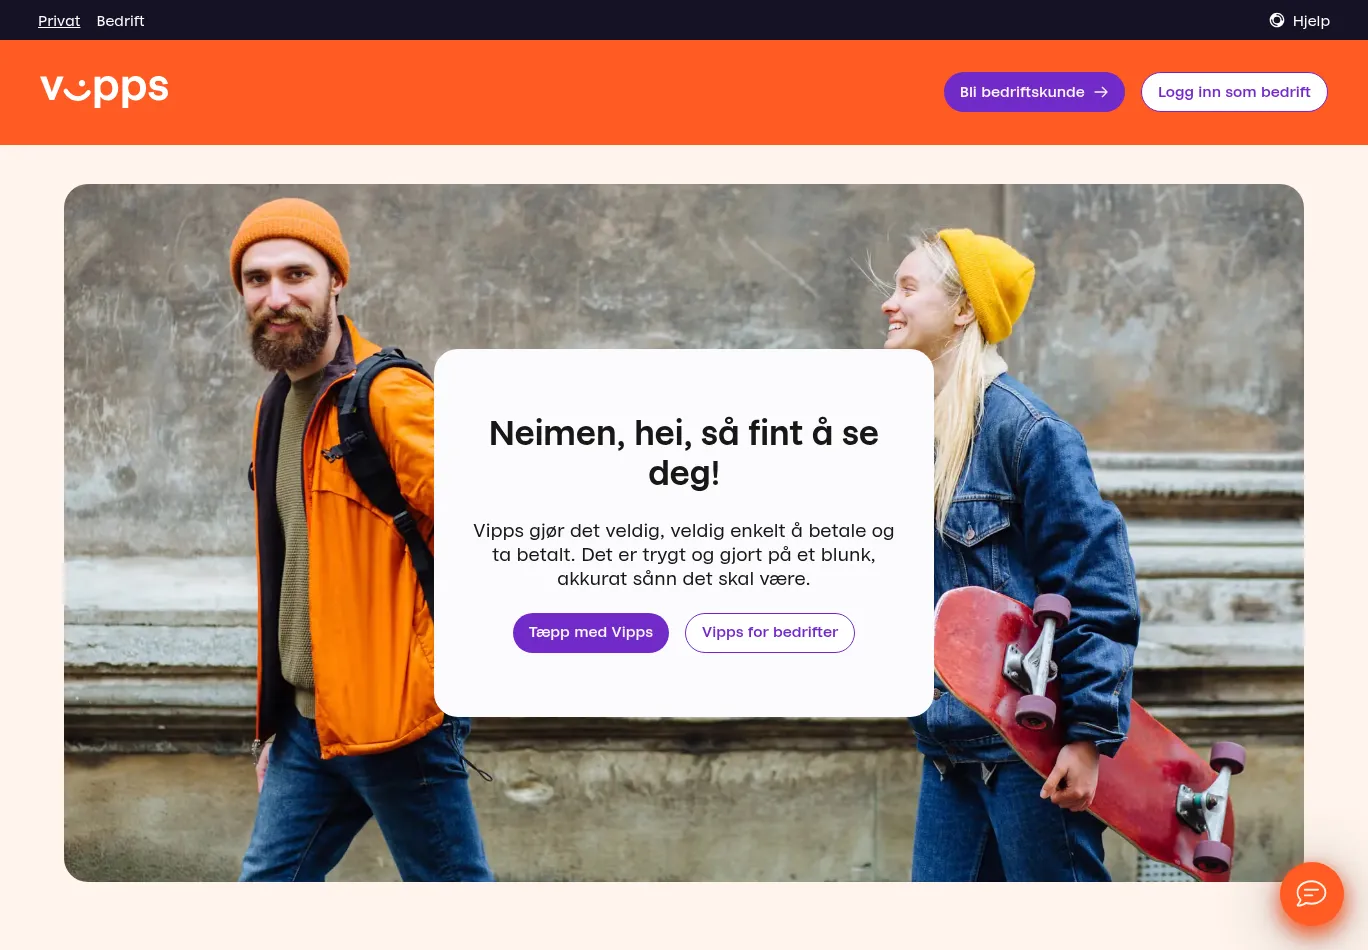Click the Hjelp lifebuoy icon
This screenshot has height=950, width=1368.
[x=1277, y=20]
